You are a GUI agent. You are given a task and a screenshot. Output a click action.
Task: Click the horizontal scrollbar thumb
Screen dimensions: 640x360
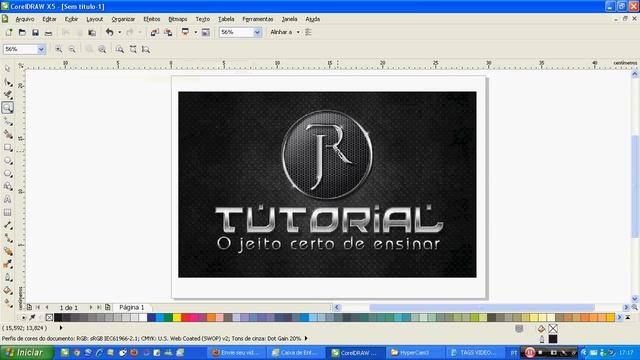pyautogui.click(x=482, y=307)
